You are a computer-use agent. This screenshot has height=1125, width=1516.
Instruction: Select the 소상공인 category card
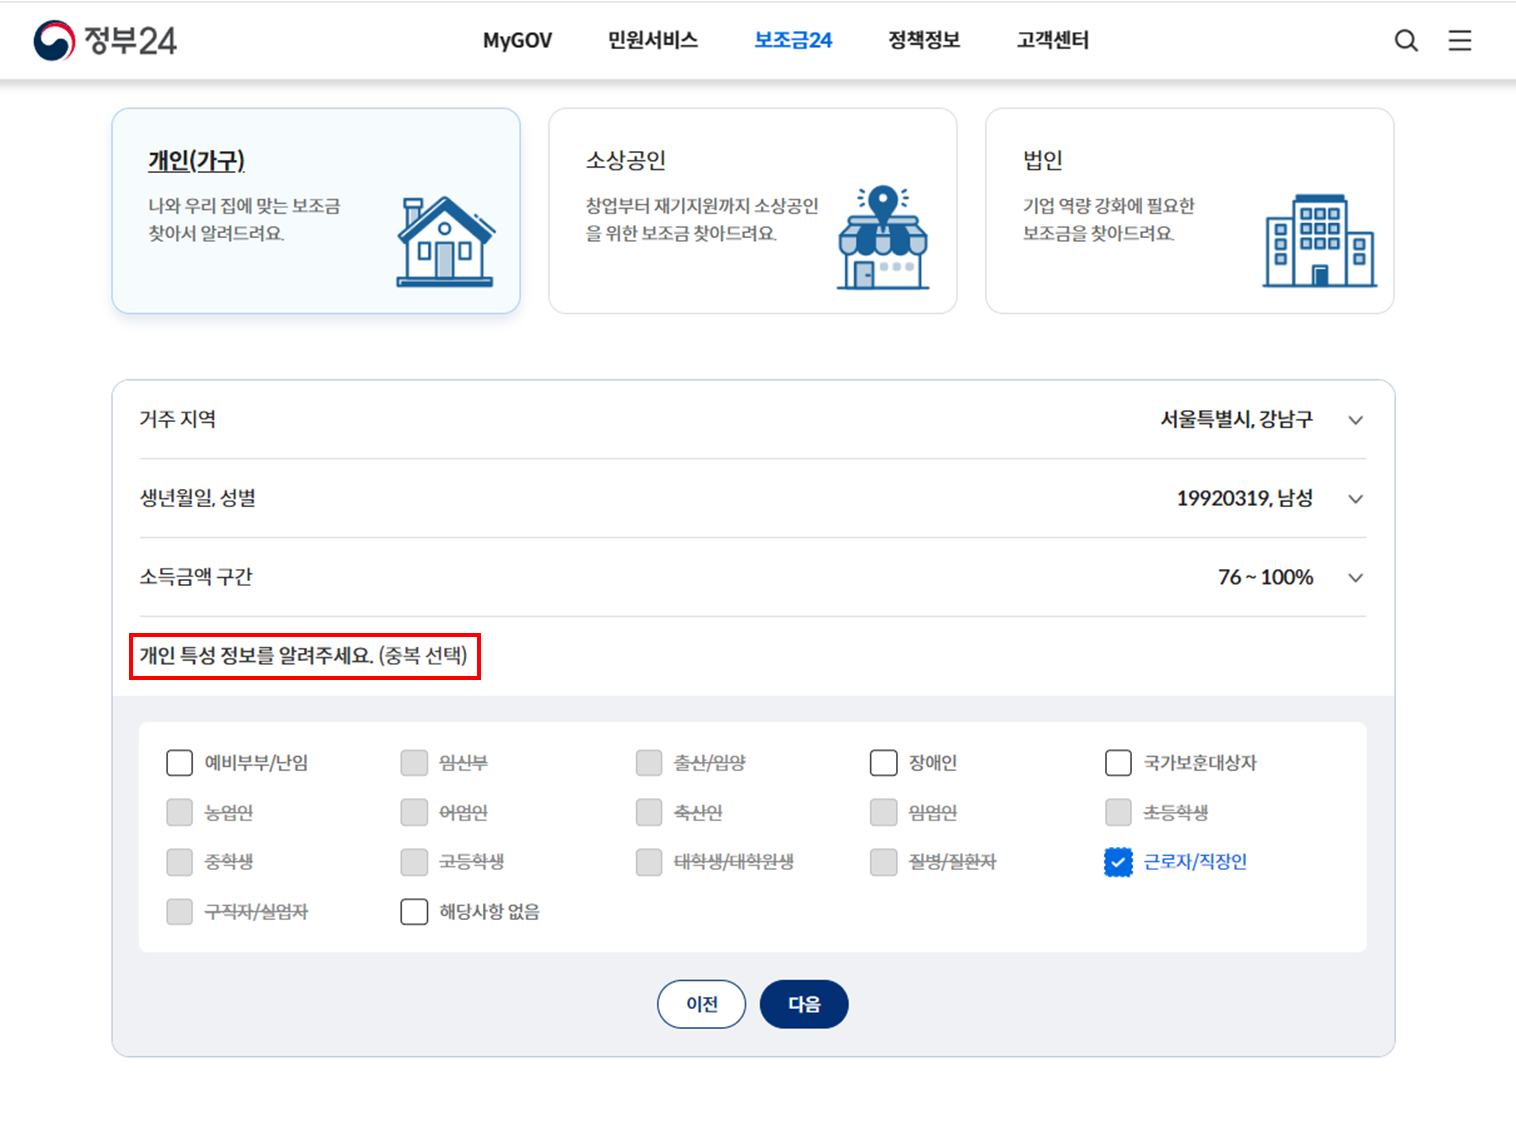(x=753, y=210)
